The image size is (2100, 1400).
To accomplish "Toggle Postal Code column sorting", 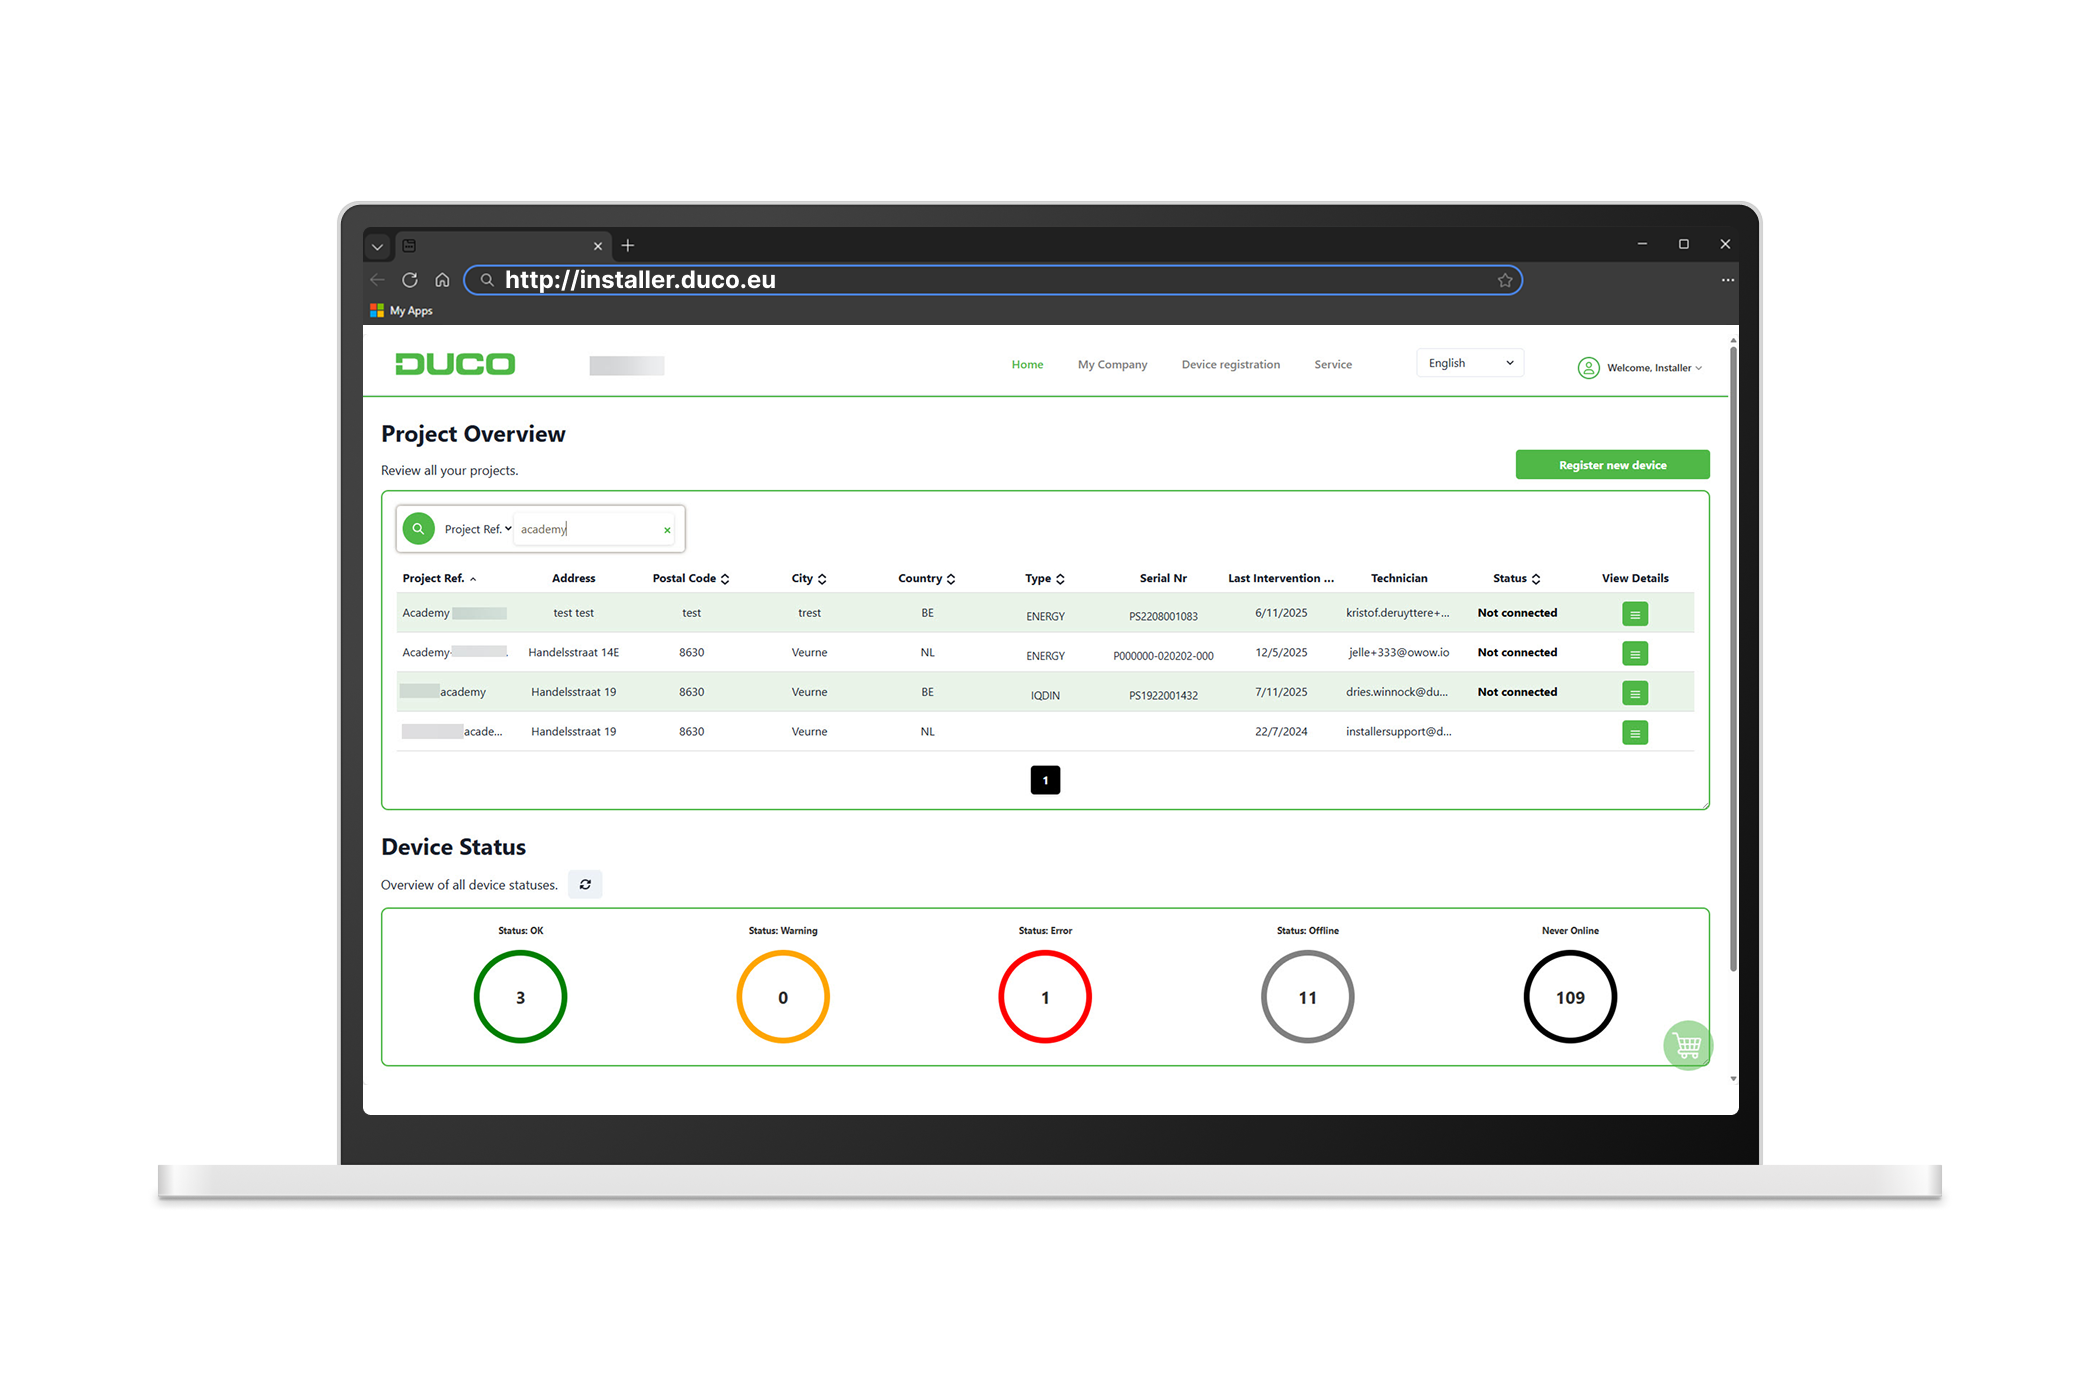I will tap(725, 578).
